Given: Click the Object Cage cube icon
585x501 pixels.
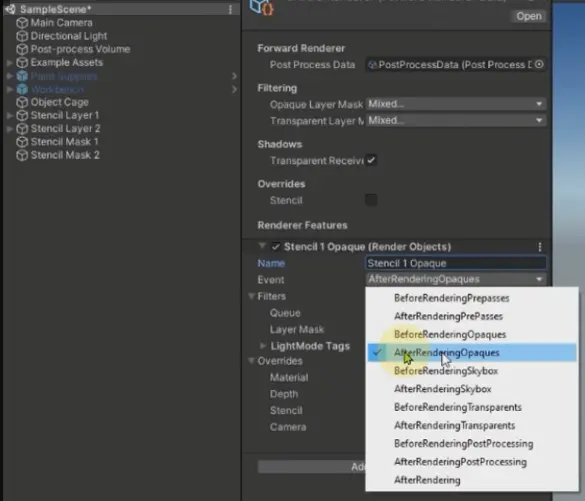Looking at the screenshot, I should coord(22,102).
